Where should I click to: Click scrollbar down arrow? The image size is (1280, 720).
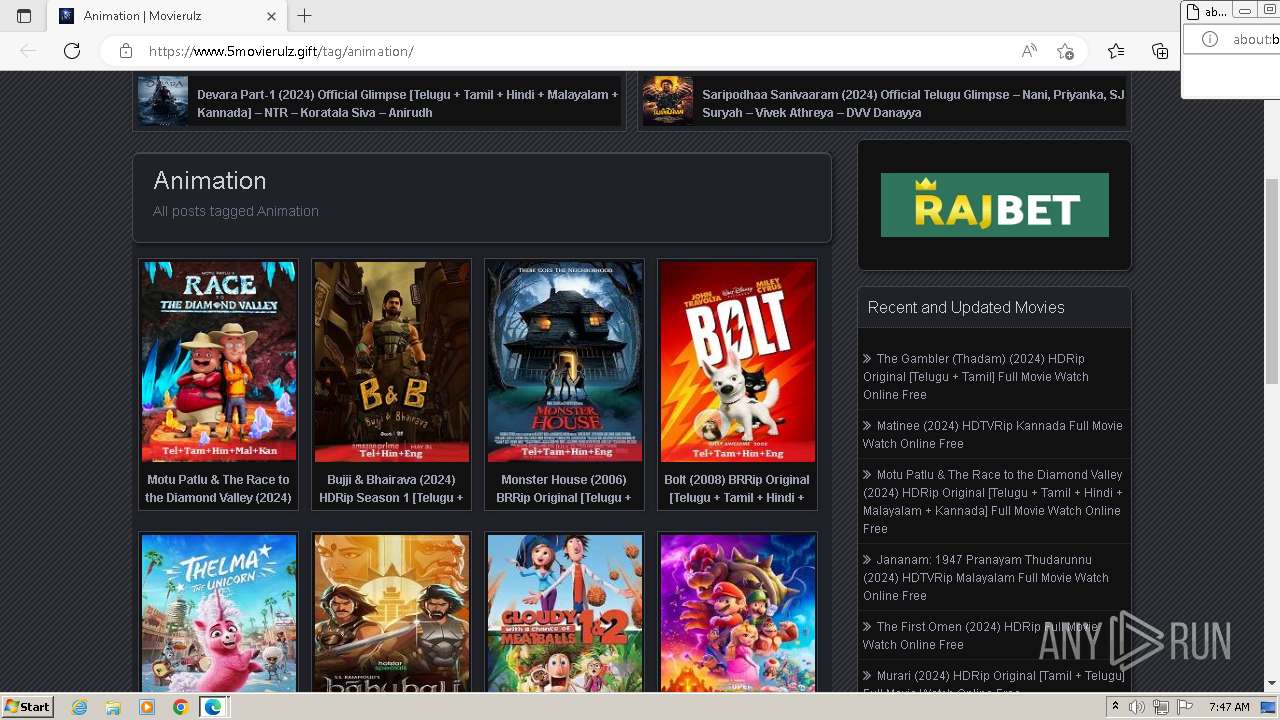click(1272, 684)
